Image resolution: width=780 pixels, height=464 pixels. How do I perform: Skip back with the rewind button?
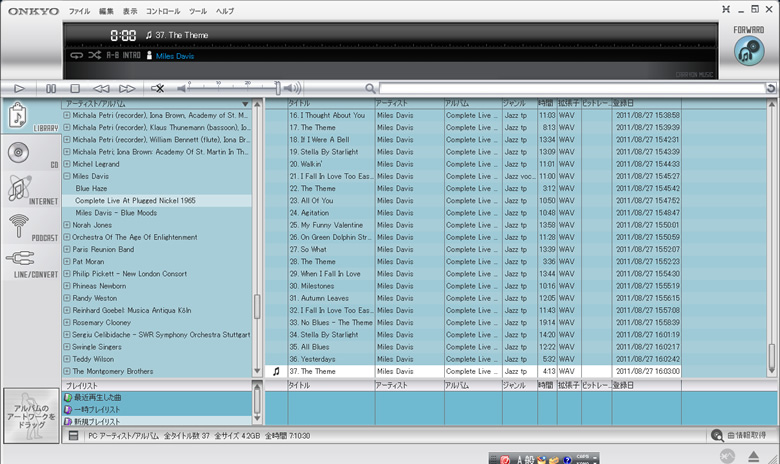tap(101, 89)
